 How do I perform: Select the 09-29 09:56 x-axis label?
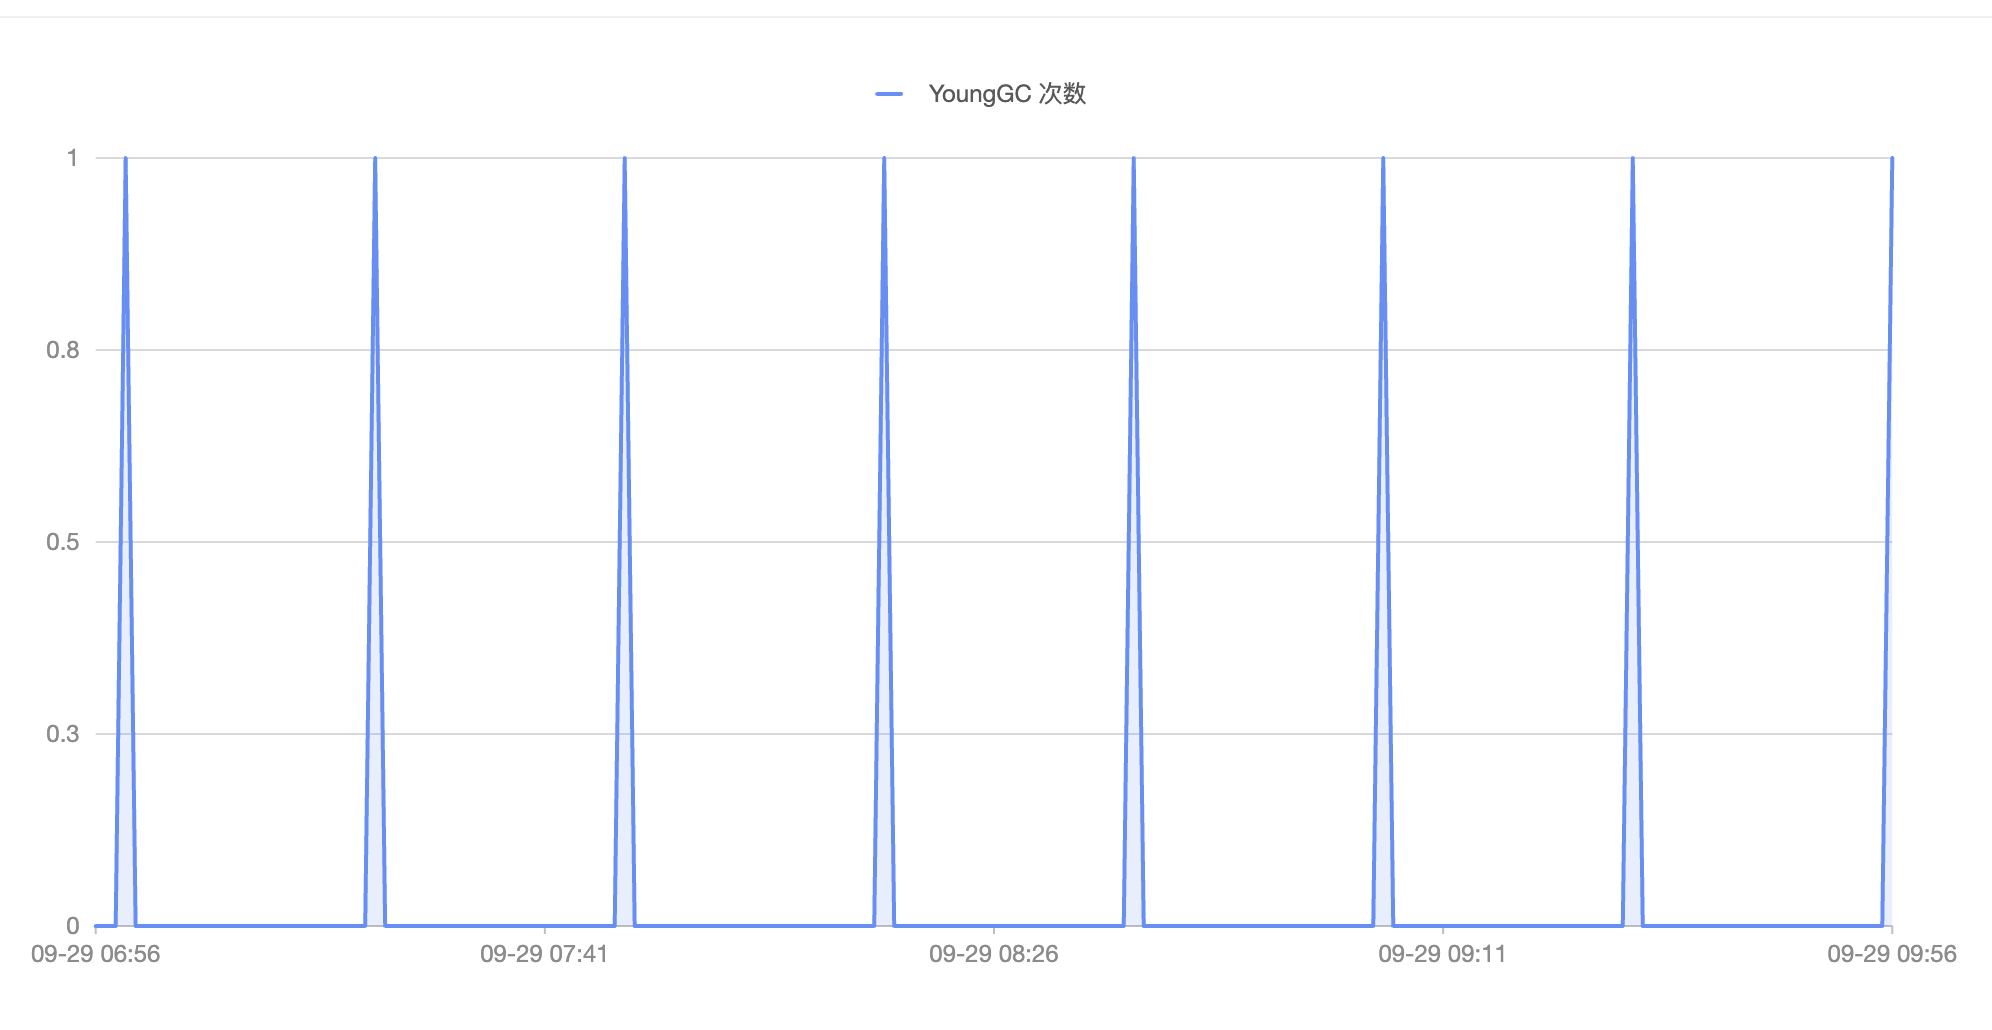click(x=1891, y=954)
